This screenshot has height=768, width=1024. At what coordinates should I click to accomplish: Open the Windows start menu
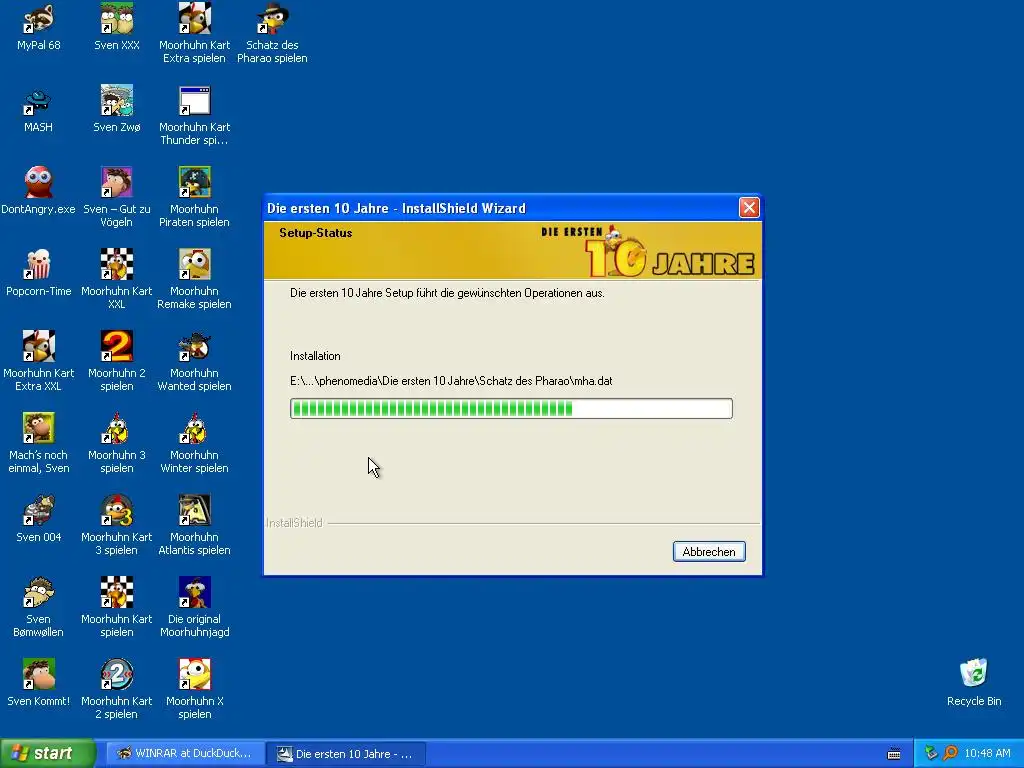click(47, 753)
